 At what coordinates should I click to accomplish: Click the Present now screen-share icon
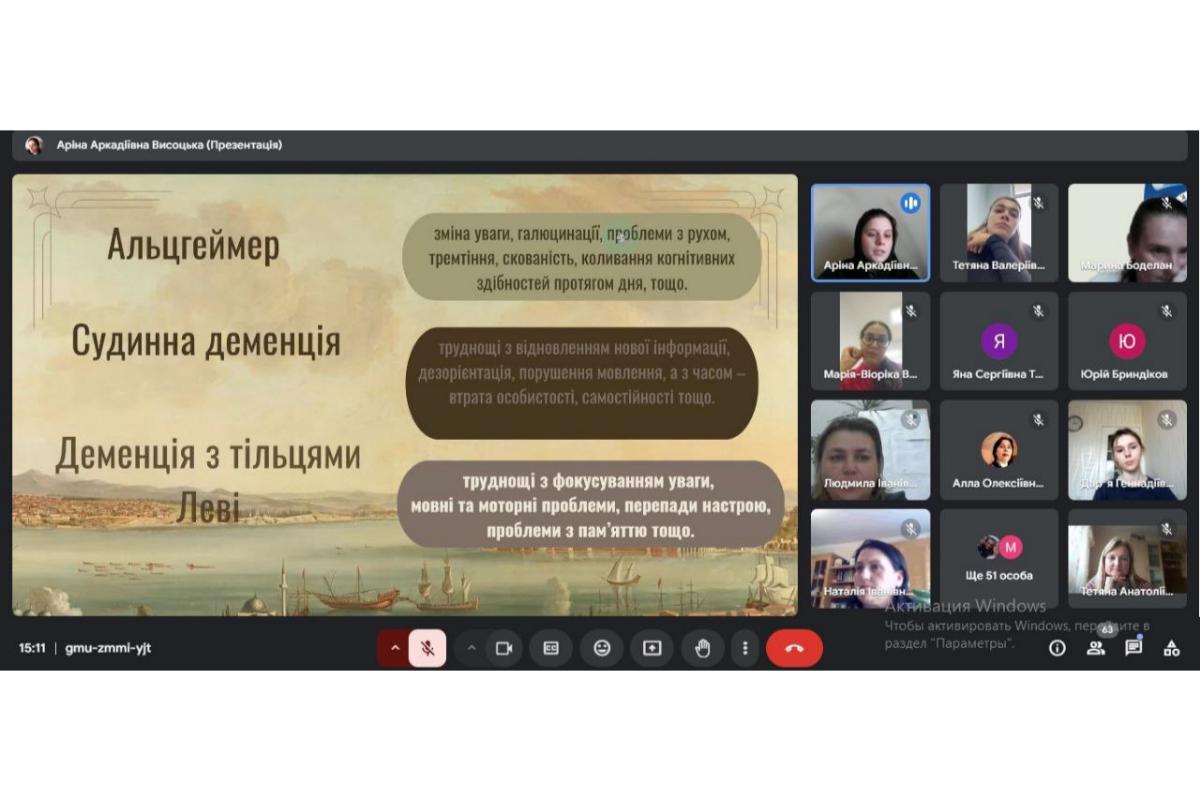652,648
